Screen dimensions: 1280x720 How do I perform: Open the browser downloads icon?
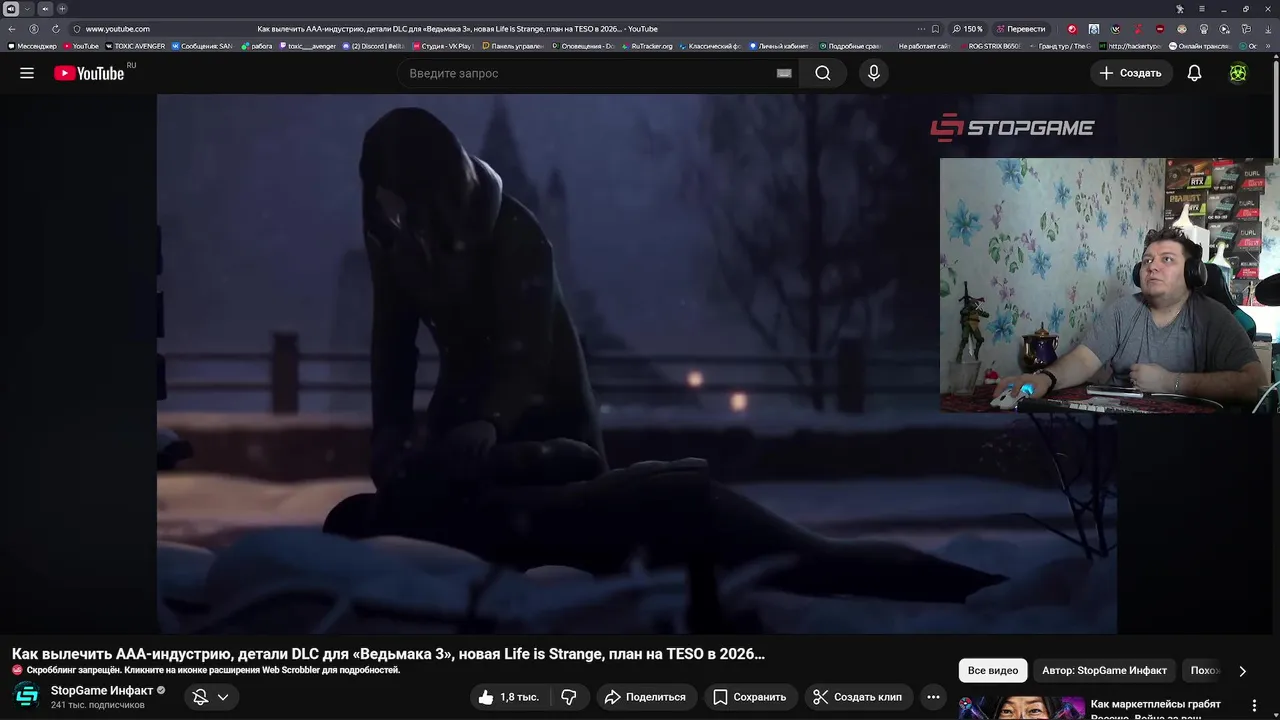click(1268, 29)
